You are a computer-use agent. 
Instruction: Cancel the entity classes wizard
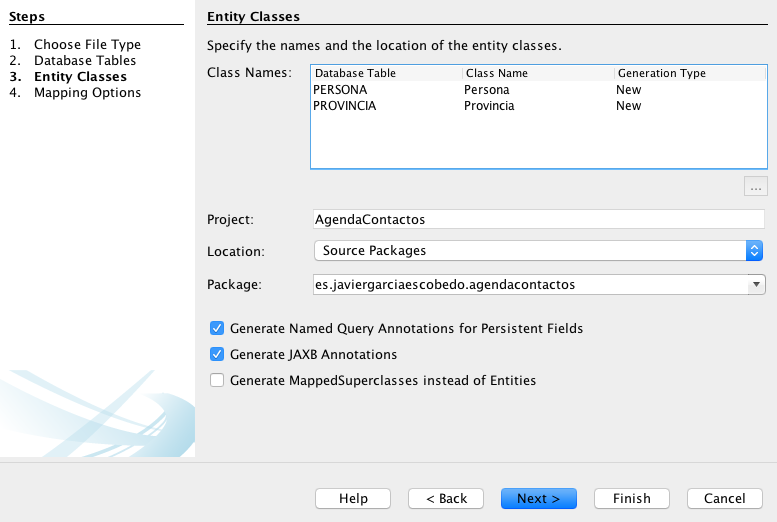coord(724,498)
